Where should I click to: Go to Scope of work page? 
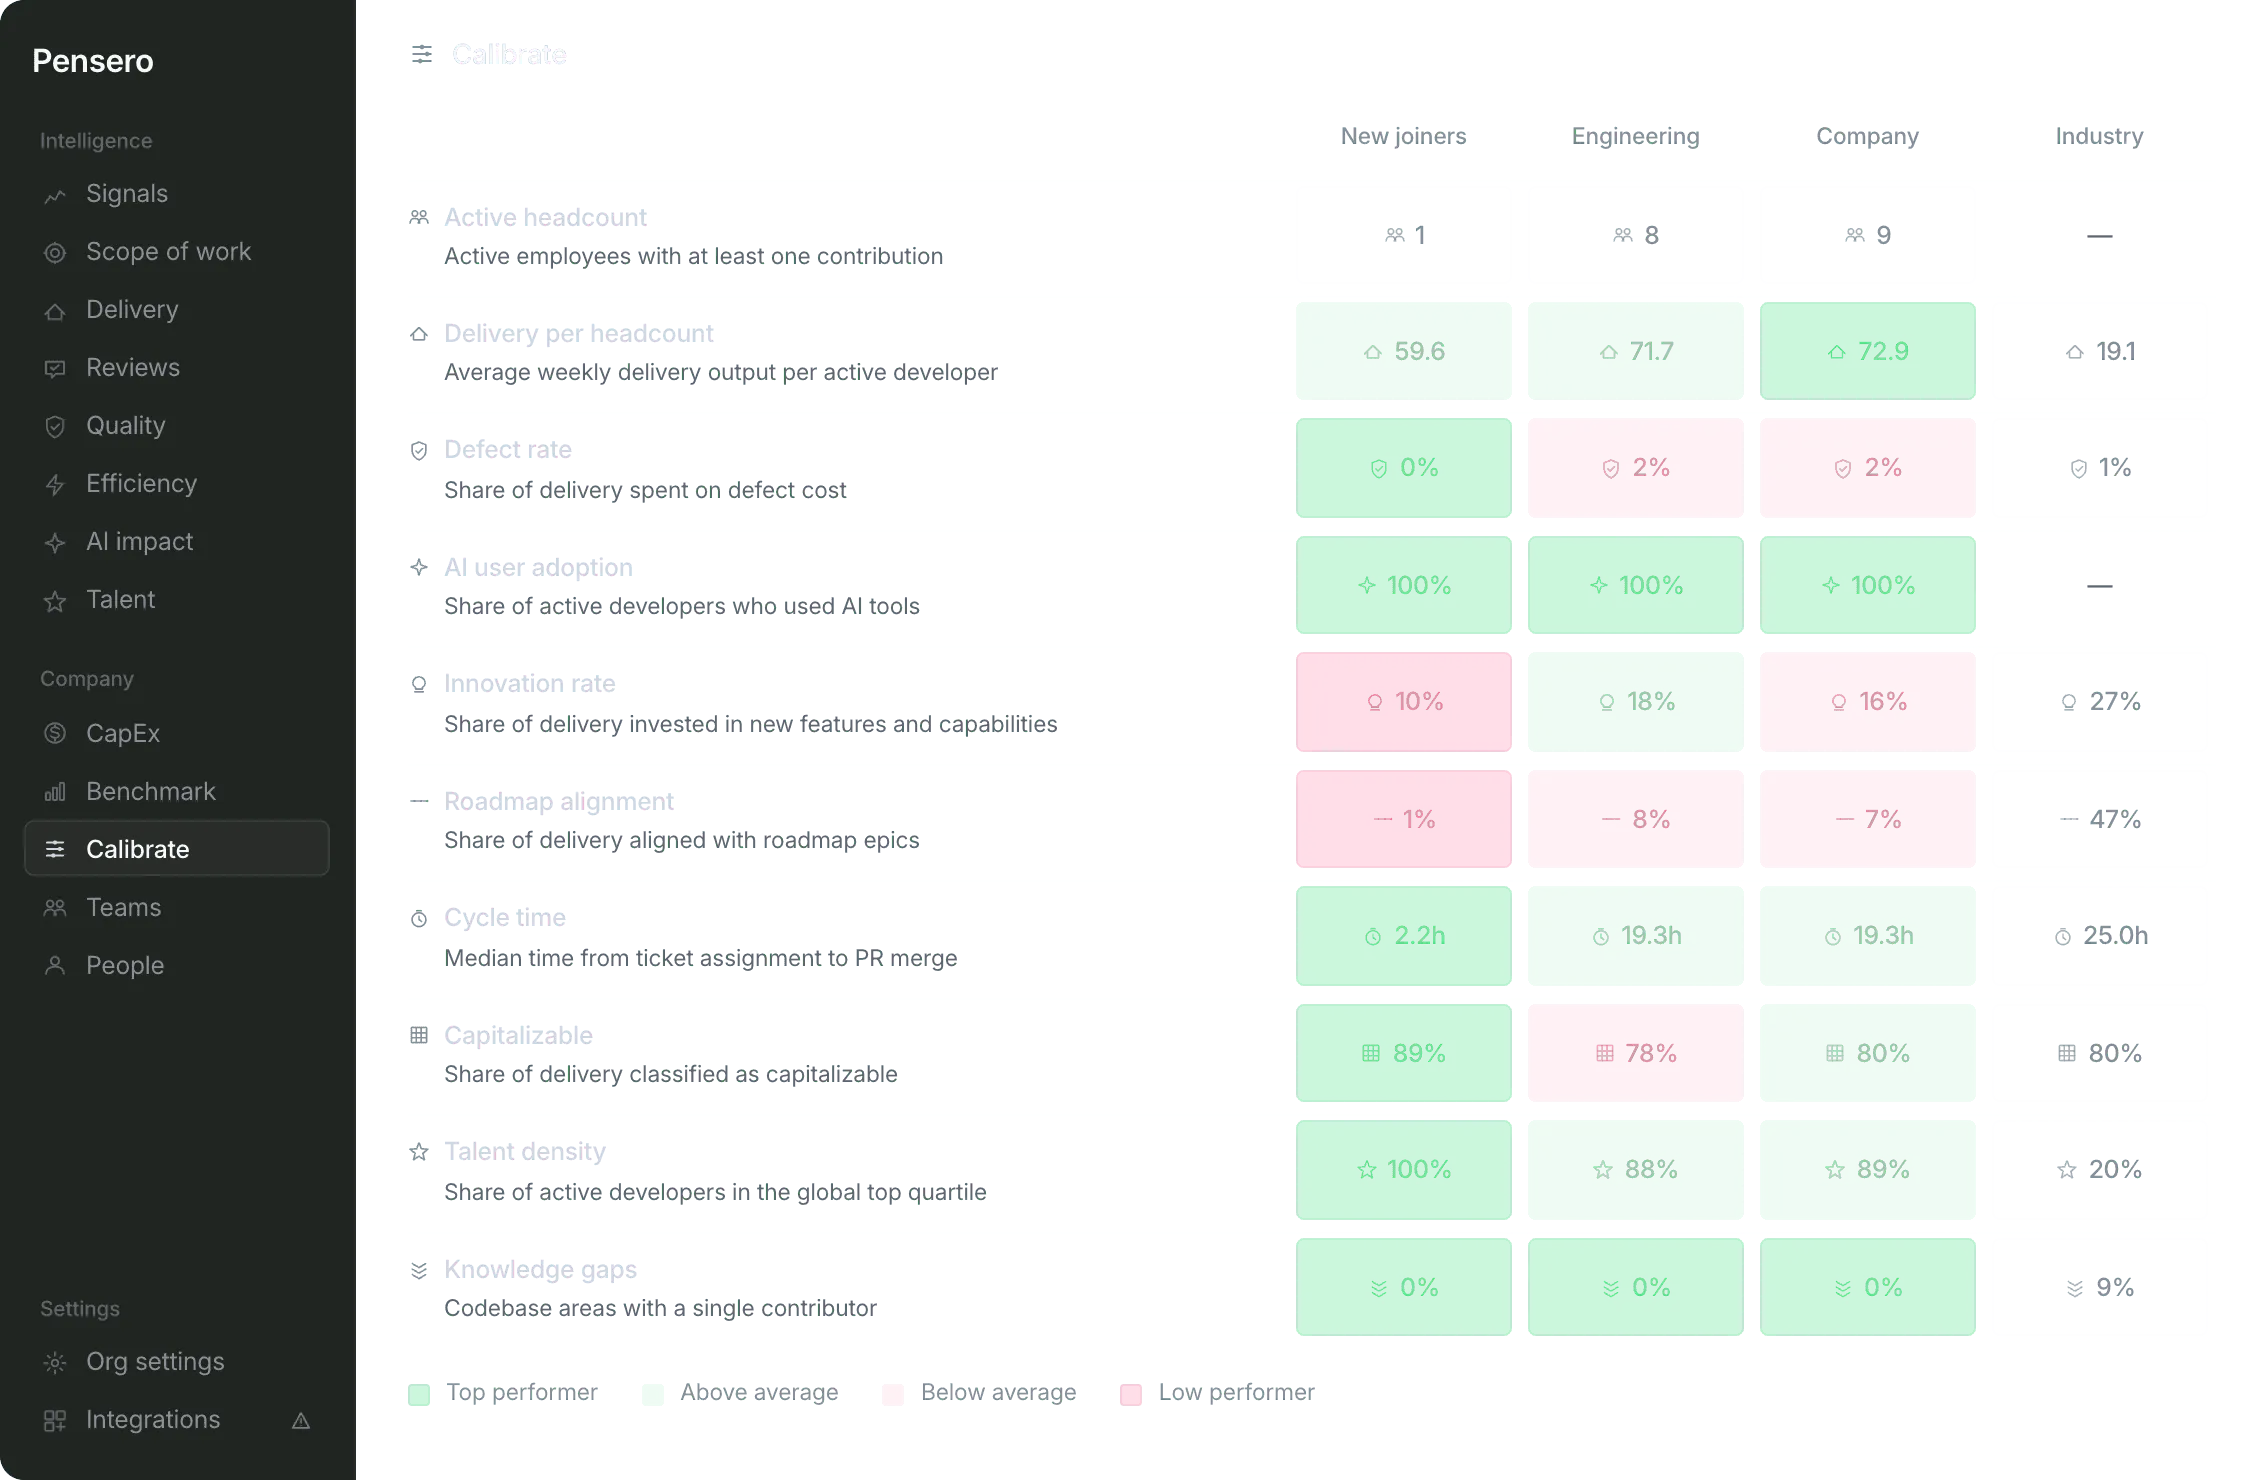click(177, 252)
